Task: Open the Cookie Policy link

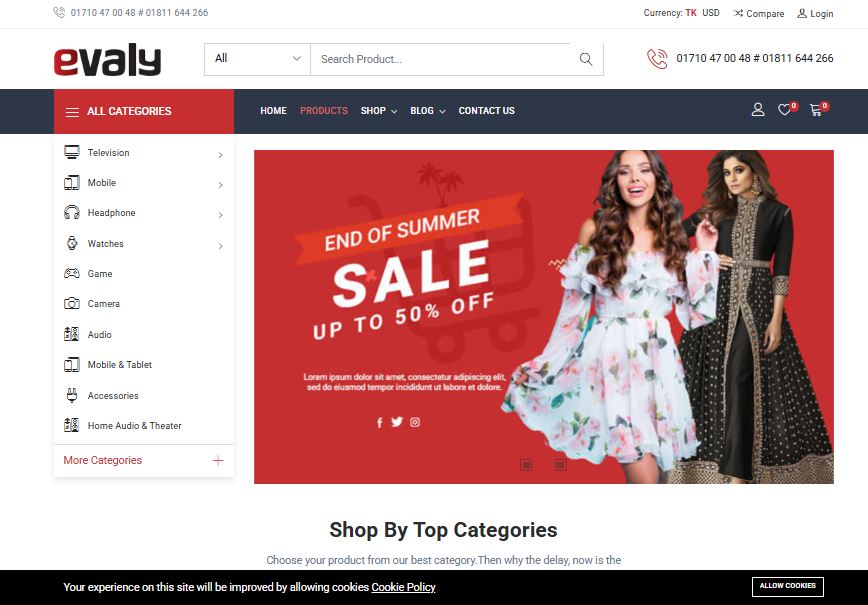Action: 403,587
